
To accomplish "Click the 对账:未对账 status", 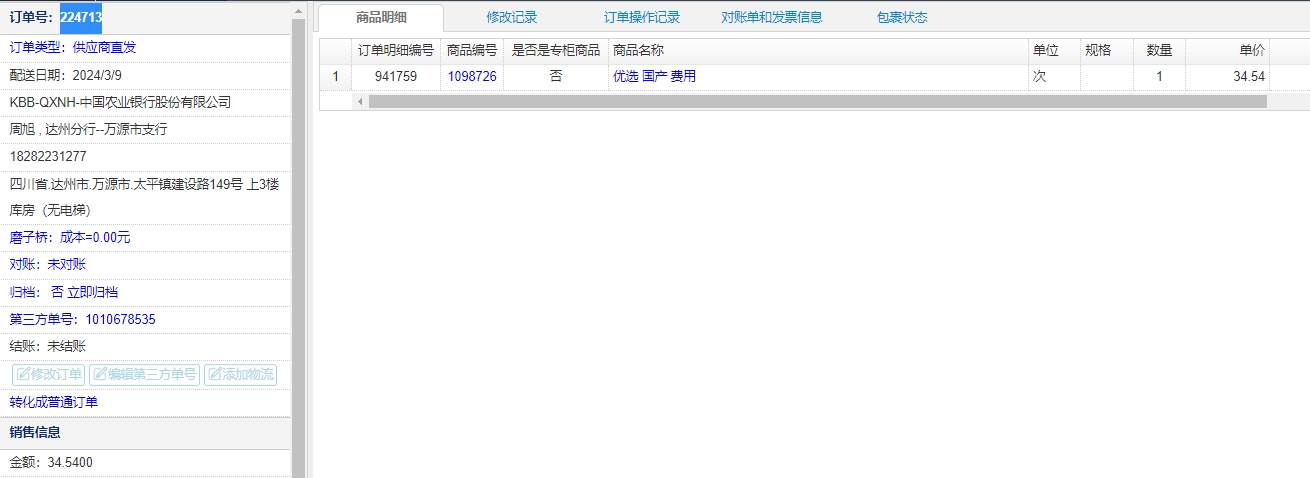I will click(x=48, y=264).
